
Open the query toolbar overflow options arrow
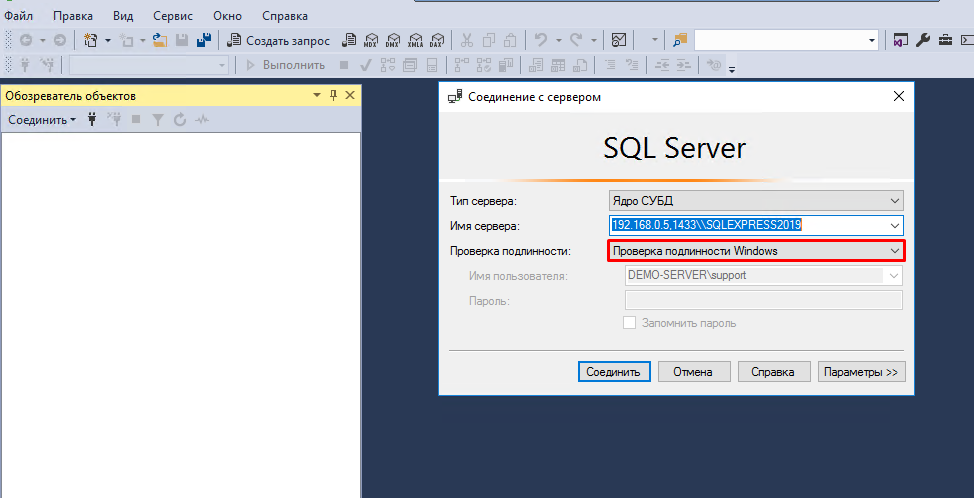pos(732,68)
